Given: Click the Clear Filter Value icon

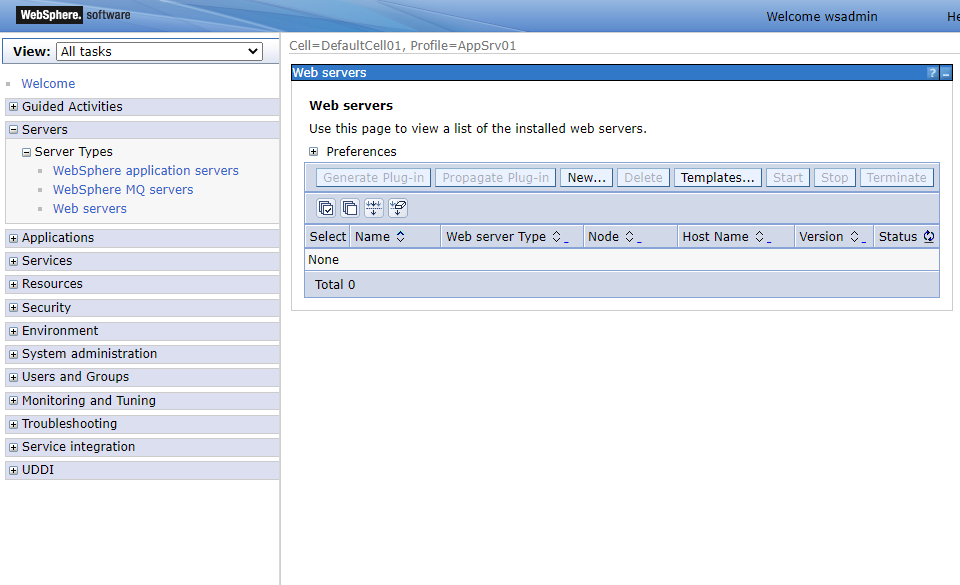Looking at the screenshot, I should click(x=398, y=208).
